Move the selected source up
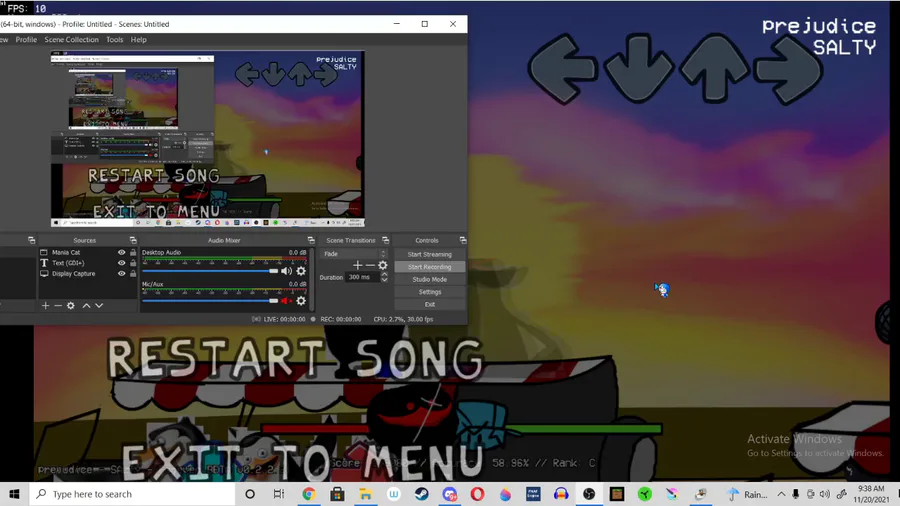This screenshot has height=506, width=900. point(86,306)
